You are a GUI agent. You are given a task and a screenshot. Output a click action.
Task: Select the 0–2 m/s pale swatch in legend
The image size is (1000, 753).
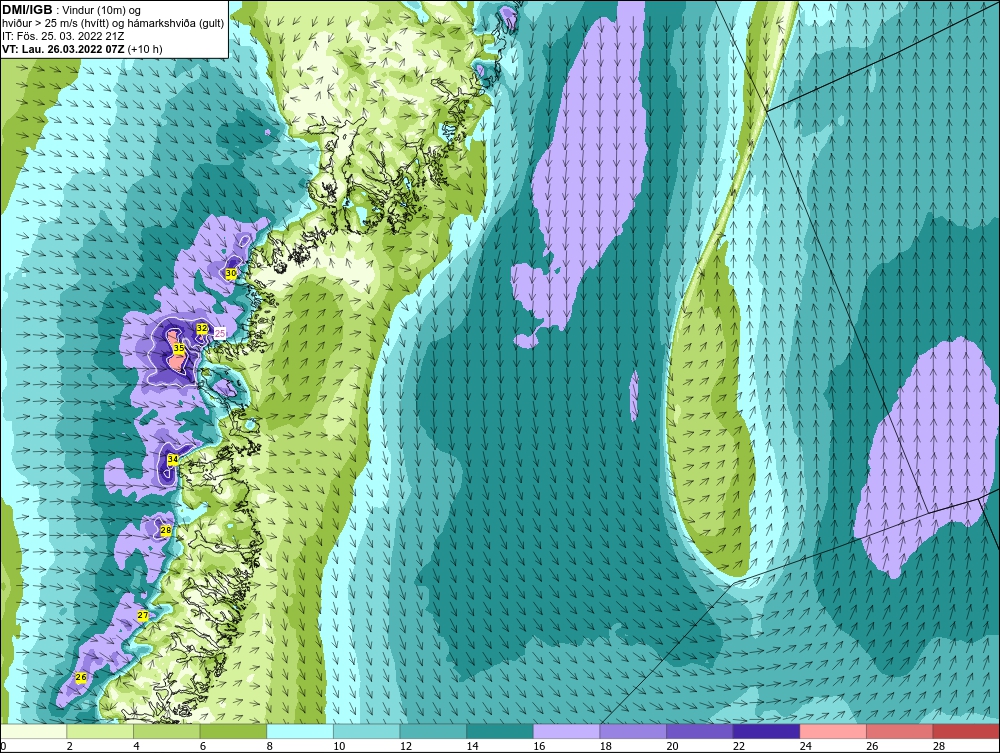click(x=33, y=731)
